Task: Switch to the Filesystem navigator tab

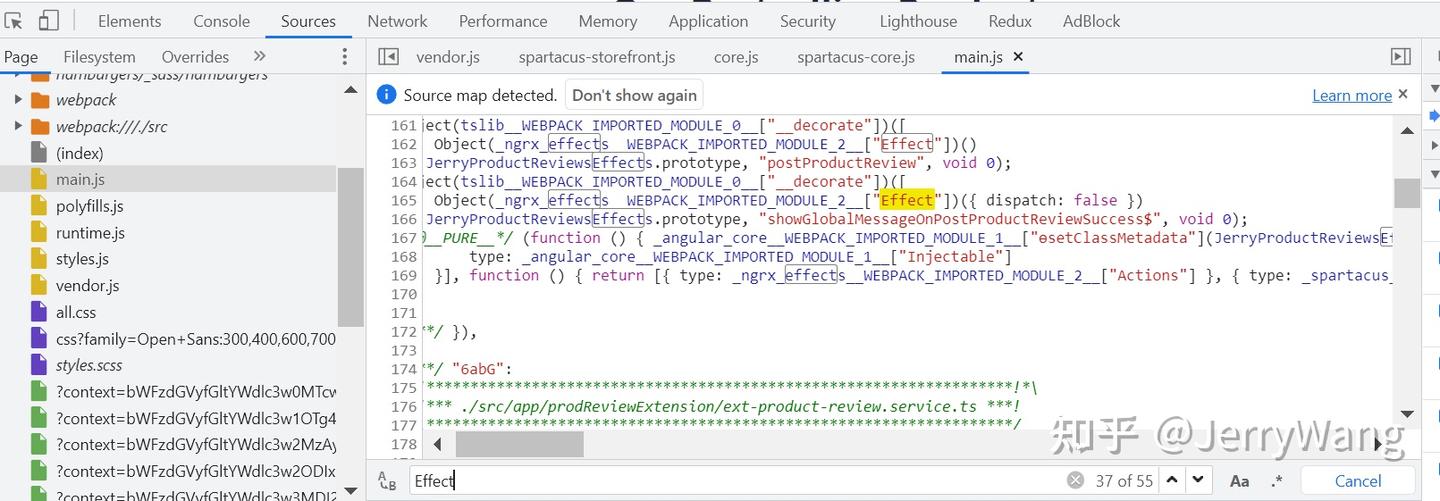Action: point(99,57)
